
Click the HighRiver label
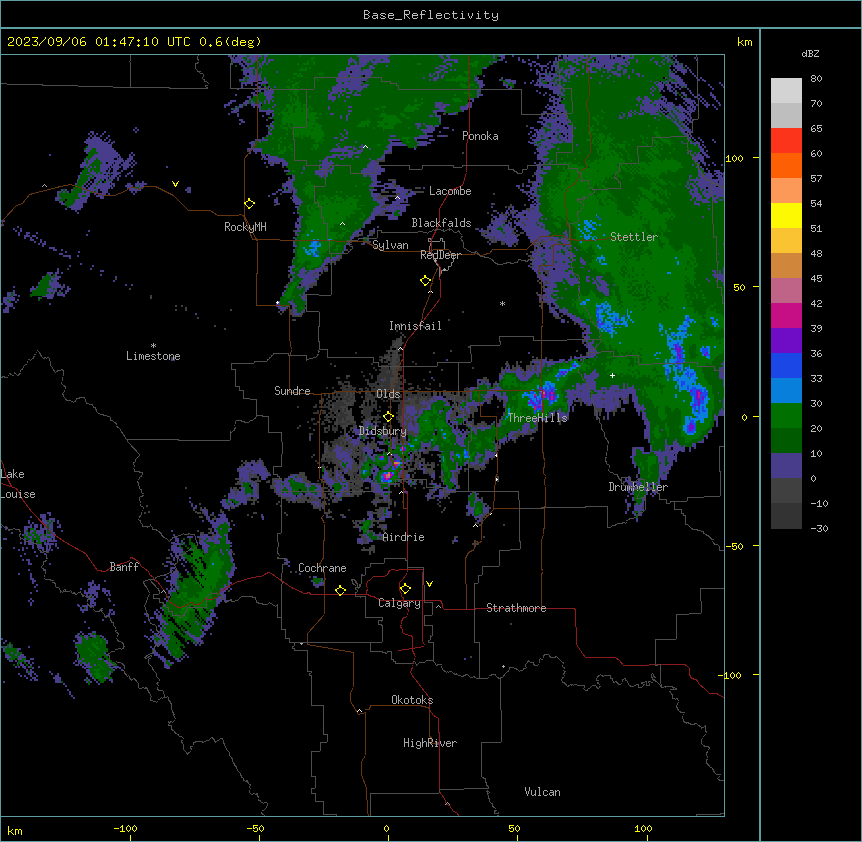coord(430,743)
